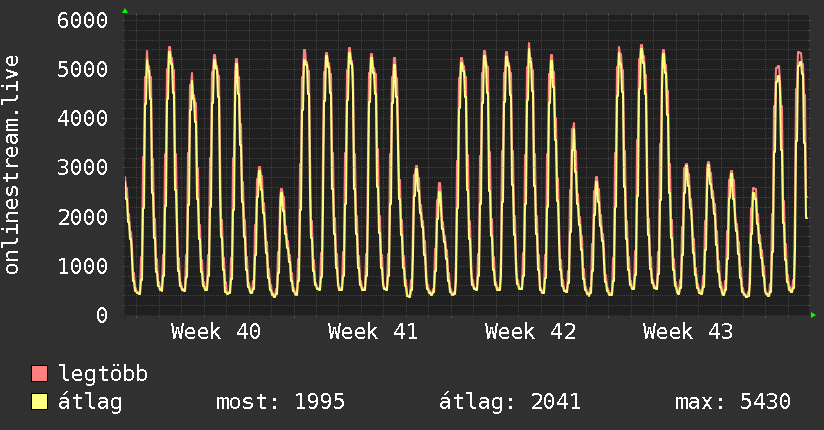Click the yellow átlag legend swatch
The width and height of the screenshot is (824, 430).
pyautogui.click(x=40, y=402)
